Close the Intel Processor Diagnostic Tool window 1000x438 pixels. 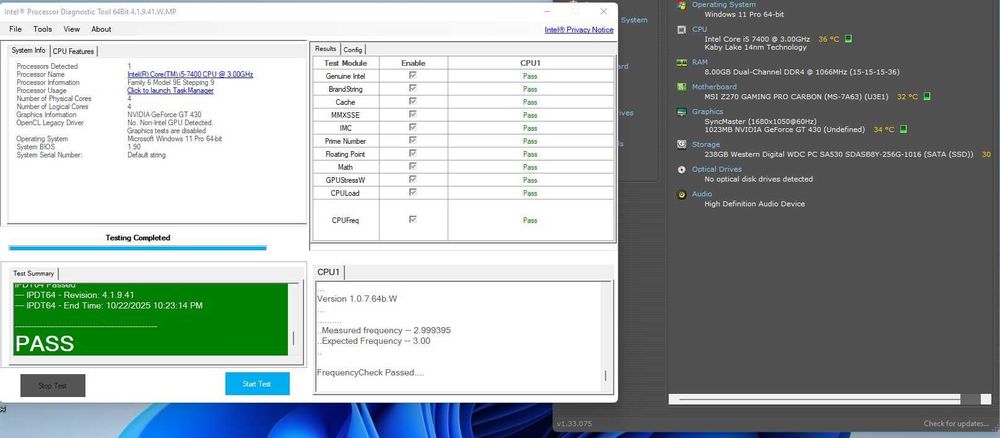603,11
